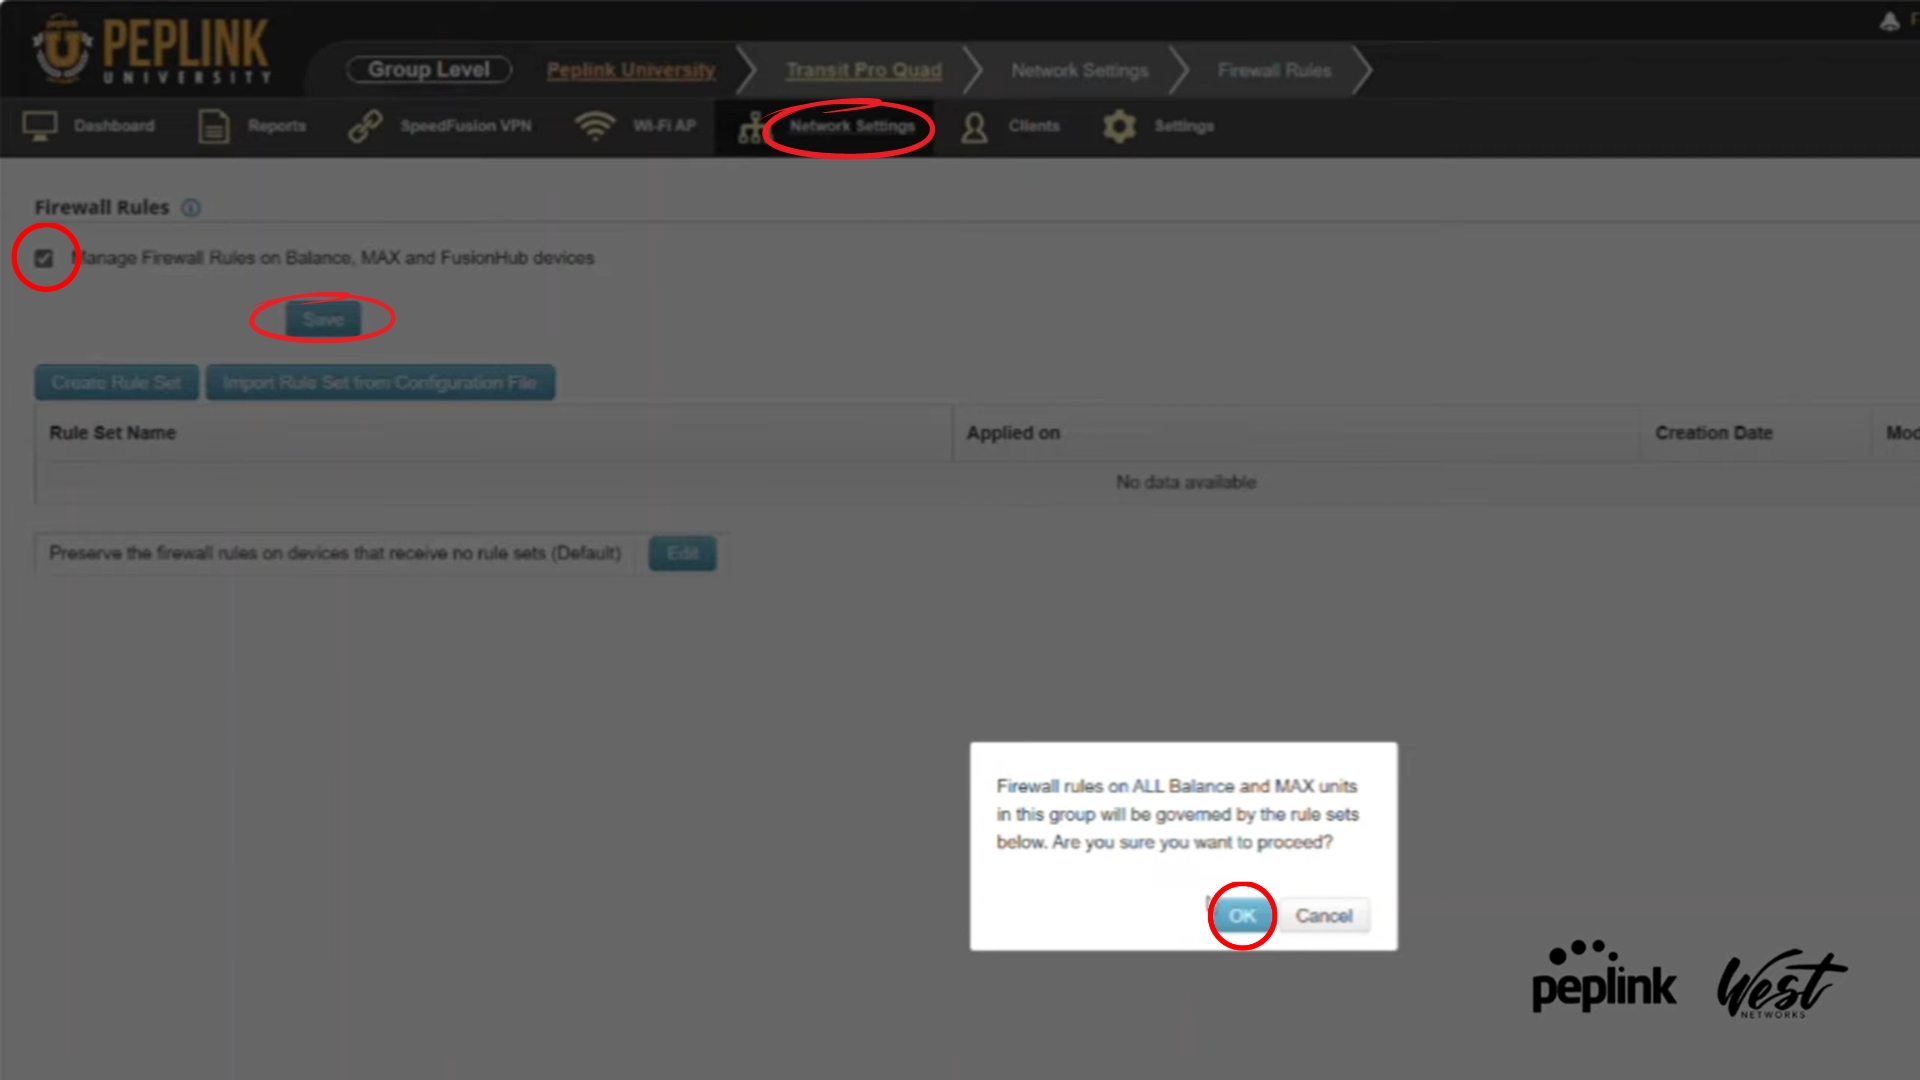
Task: Open the Network Settings menu tab
Action: tap(852, 126)
